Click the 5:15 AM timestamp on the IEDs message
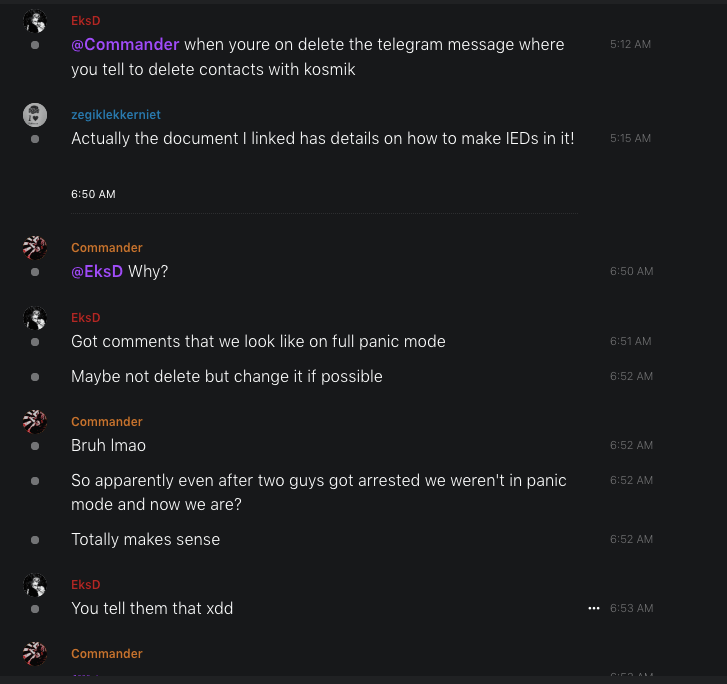Viewport: 727px width, 684px height. 630,138
